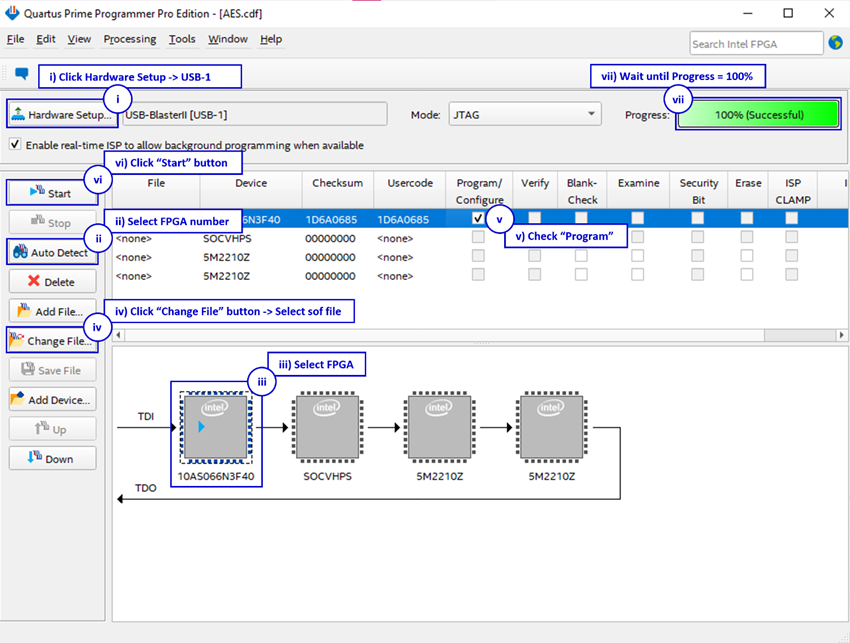Open the Mode JTAG dropdown

[525, 114]
